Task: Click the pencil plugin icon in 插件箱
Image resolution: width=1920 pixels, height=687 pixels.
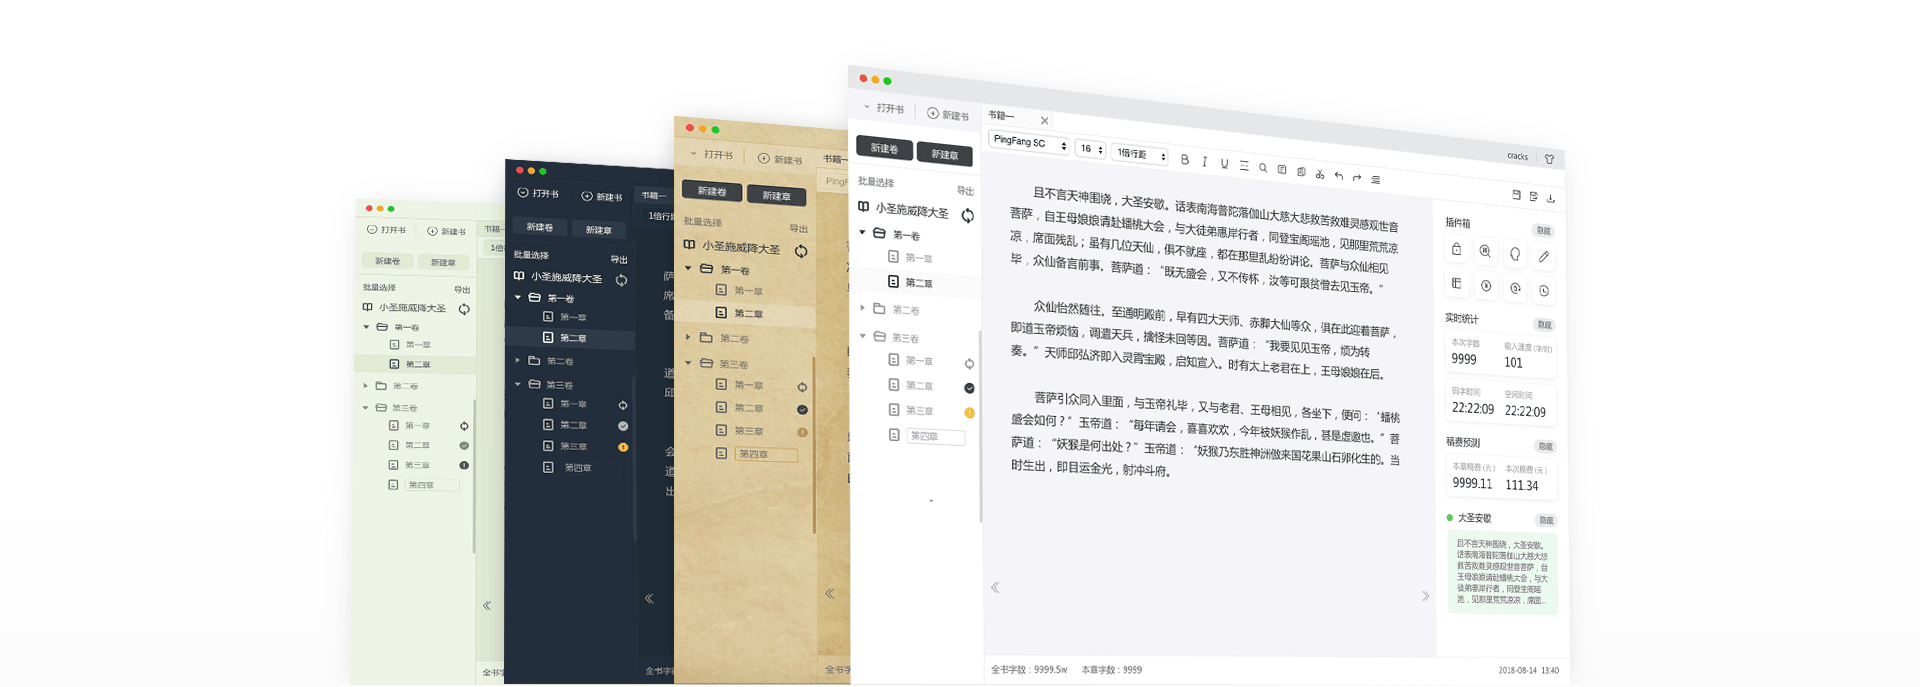Action: (x=1544, y=257)
